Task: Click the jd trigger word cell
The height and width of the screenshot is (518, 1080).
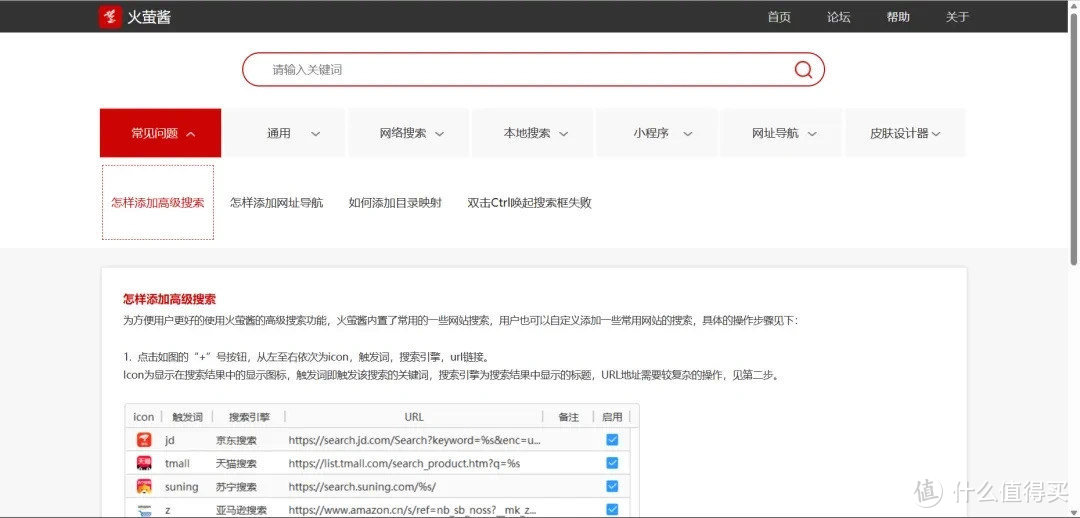Action: tap(170, 440)
